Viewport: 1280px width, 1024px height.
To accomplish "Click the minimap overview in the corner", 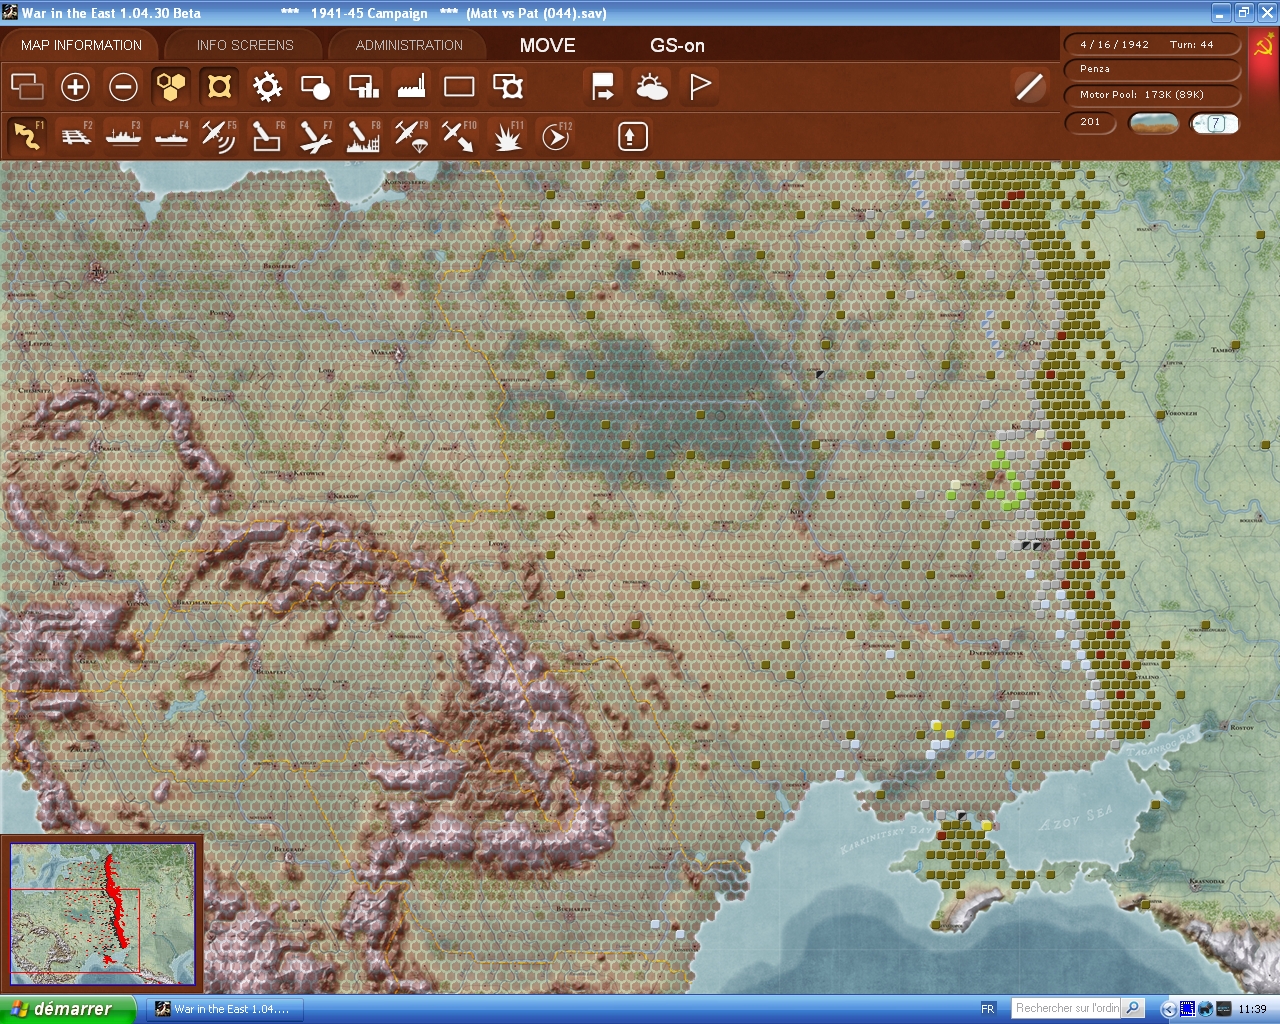I will click(x=102, y=914).
